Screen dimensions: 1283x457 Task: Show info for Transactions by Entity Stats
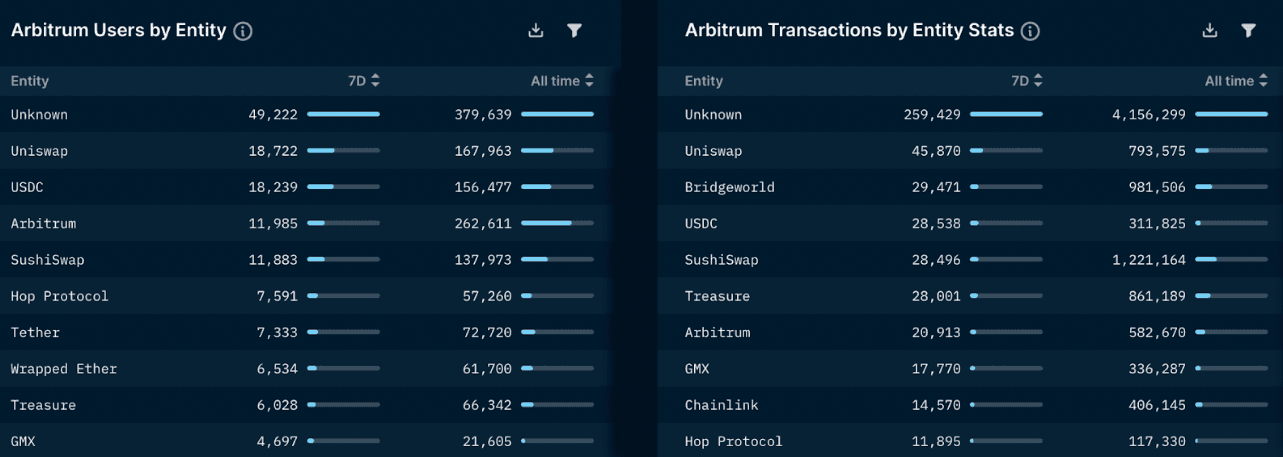tap(1030, 31)
